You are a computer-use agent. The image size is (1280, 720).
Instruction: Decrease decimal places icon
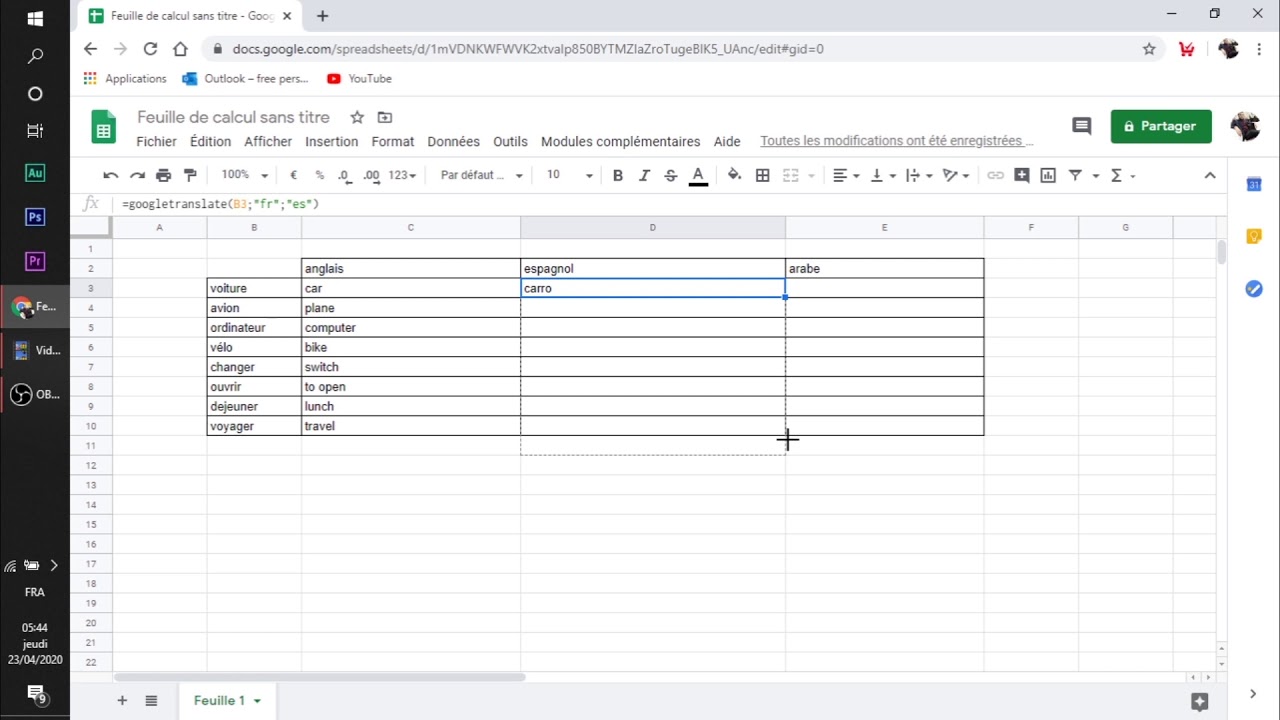click(345, 175)
